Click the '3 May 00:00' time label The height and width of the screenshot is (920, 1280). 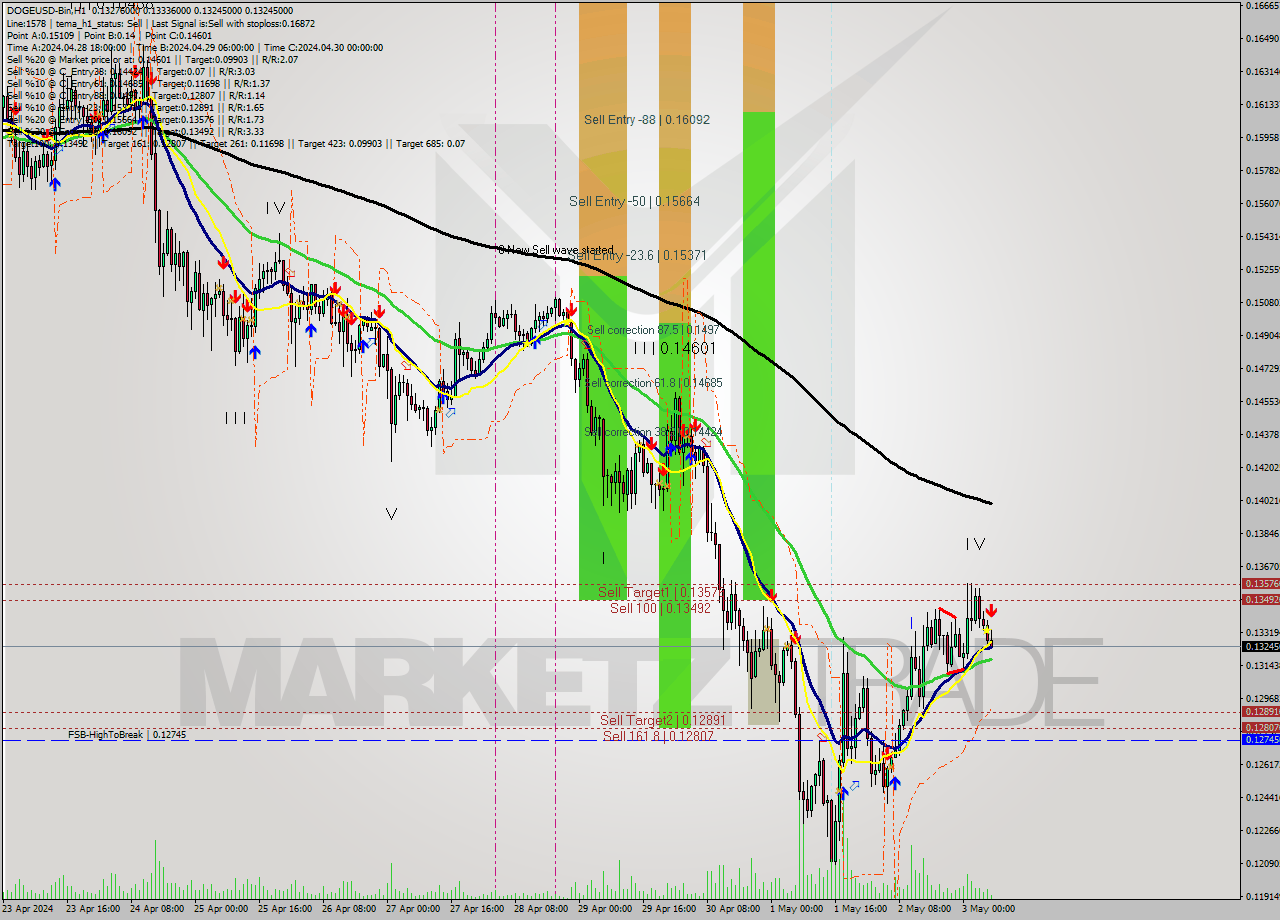pyautogui.click(x=987, y=909)
